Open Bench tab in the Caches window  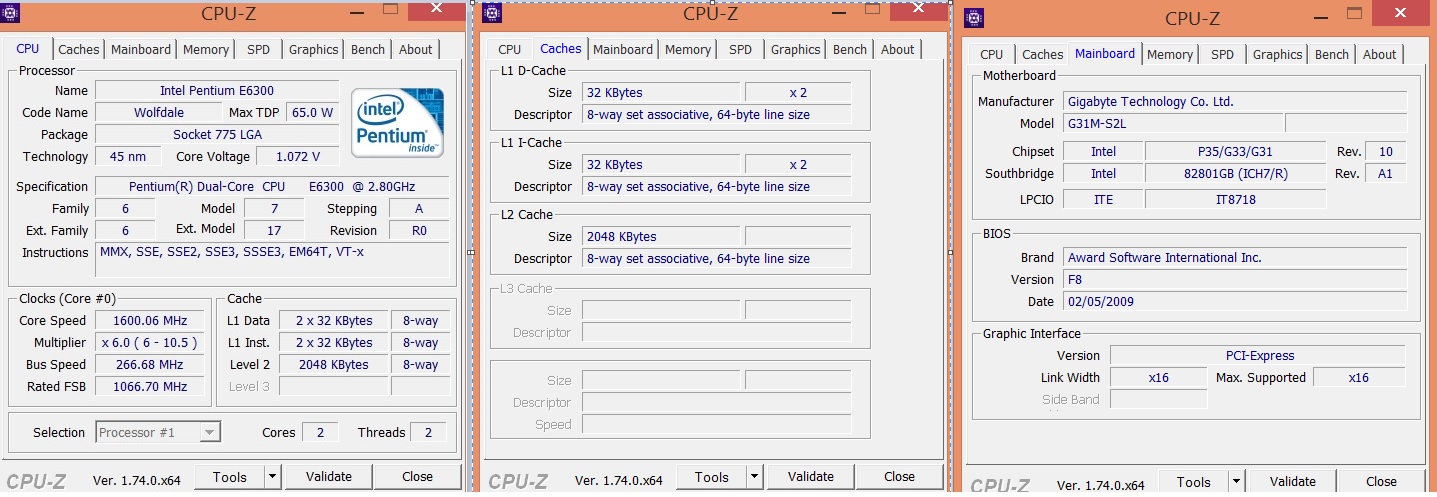[x=850, y=49]
